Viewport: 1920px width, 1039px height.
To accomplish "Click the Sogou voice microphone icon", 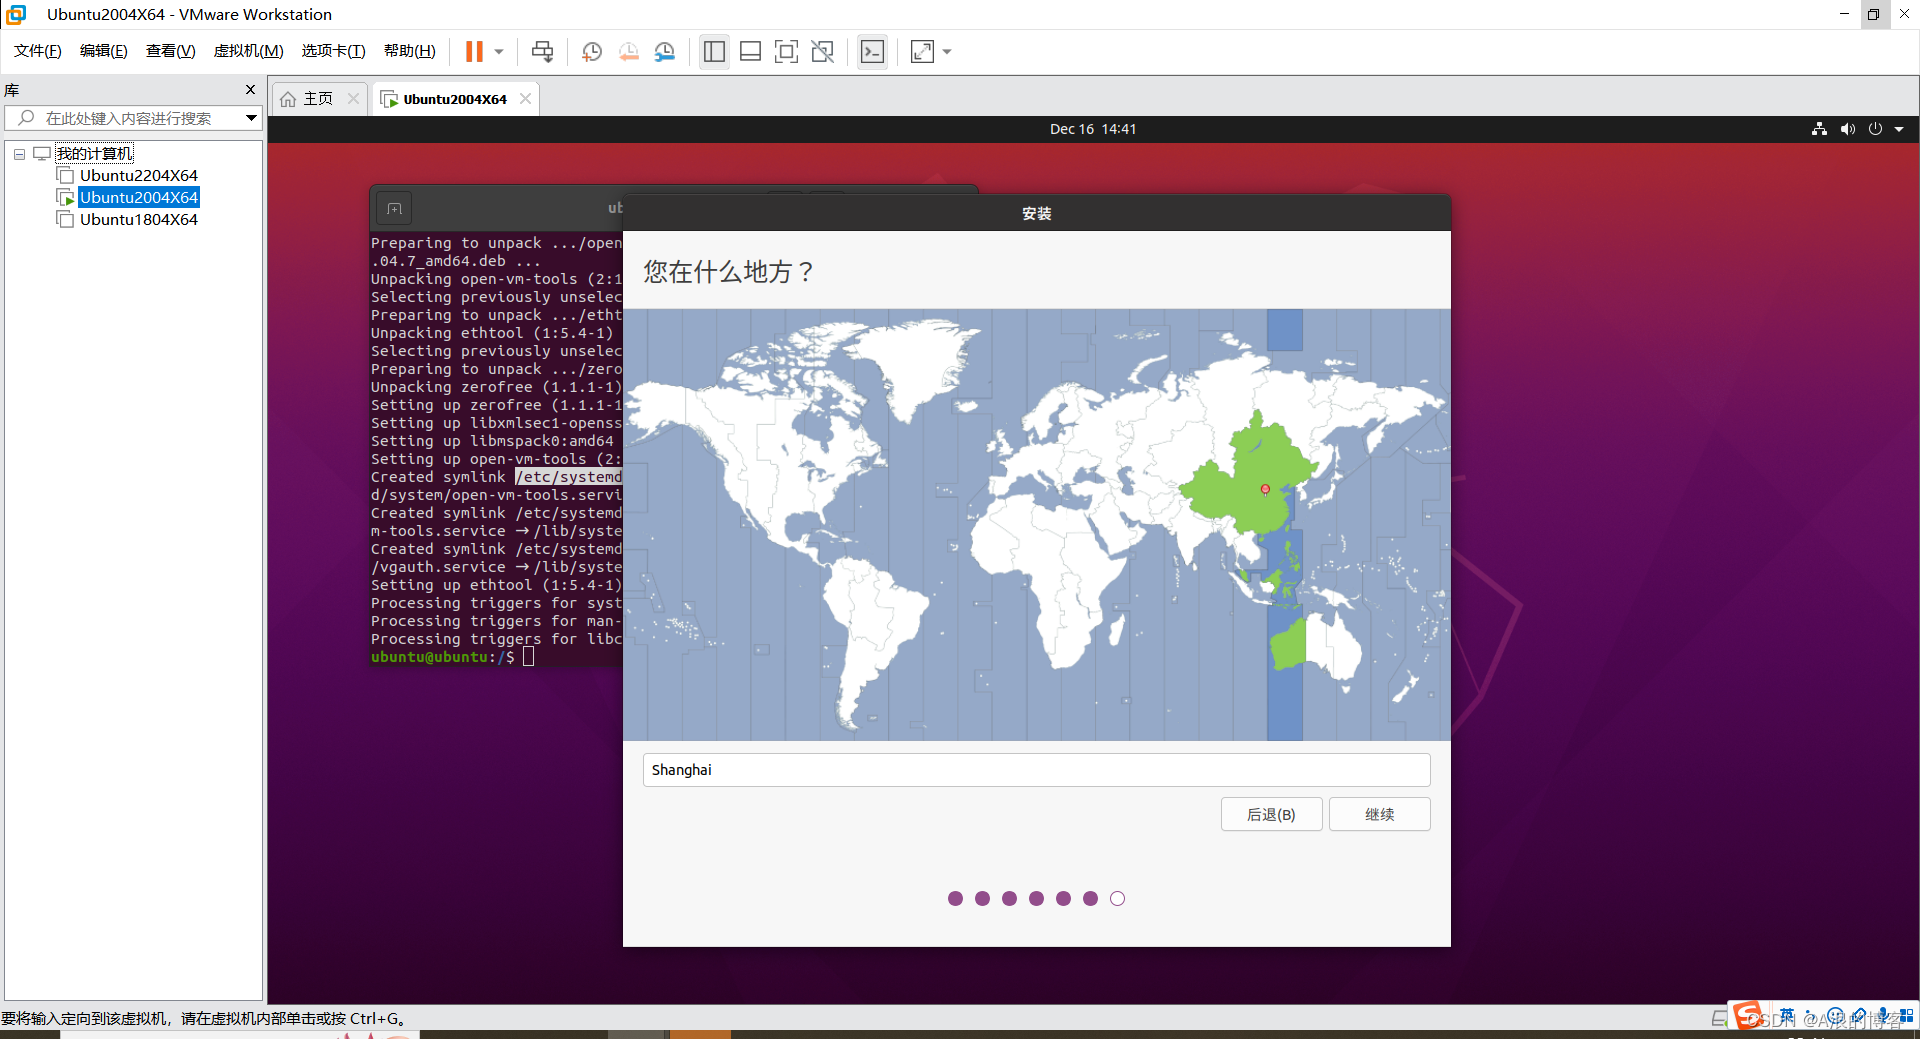I will point(1883,1016).
